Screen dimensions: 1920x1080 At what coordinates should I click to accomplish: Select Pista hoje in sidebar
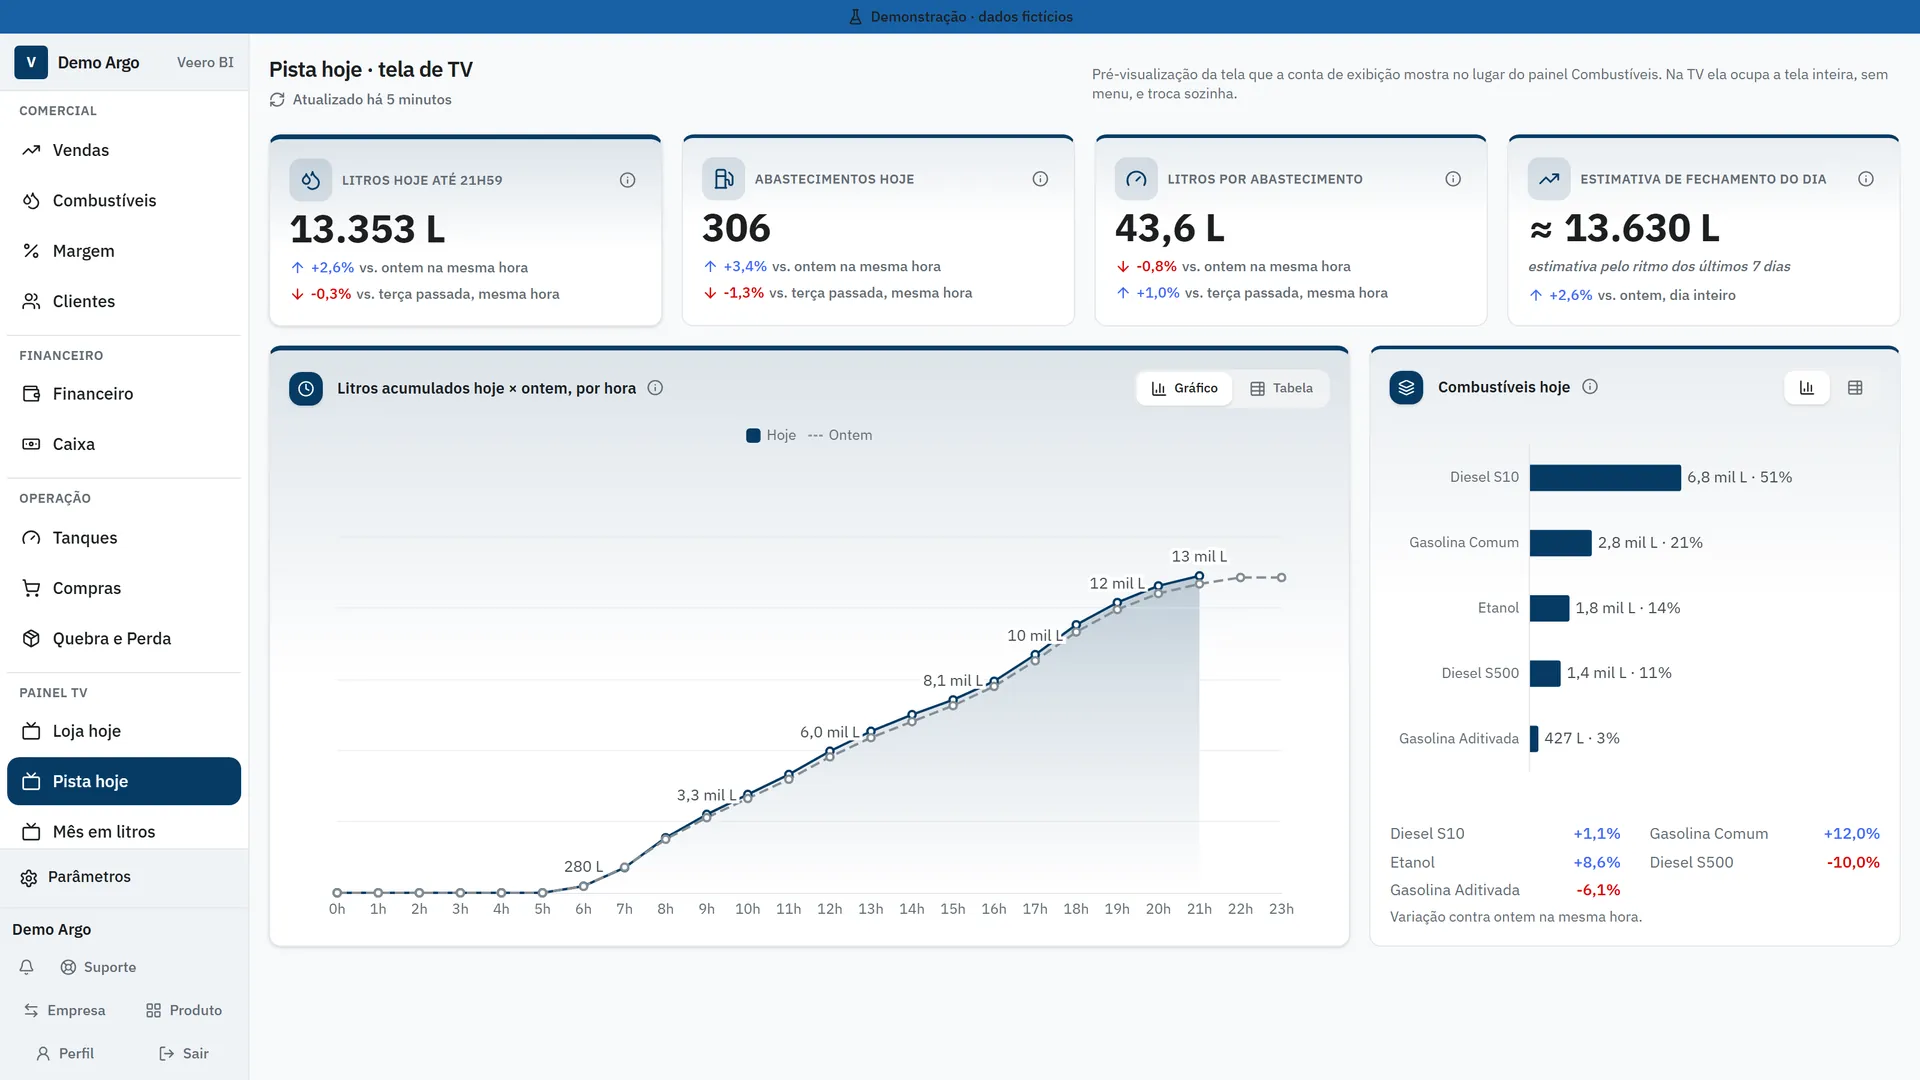tap(124, 781)
